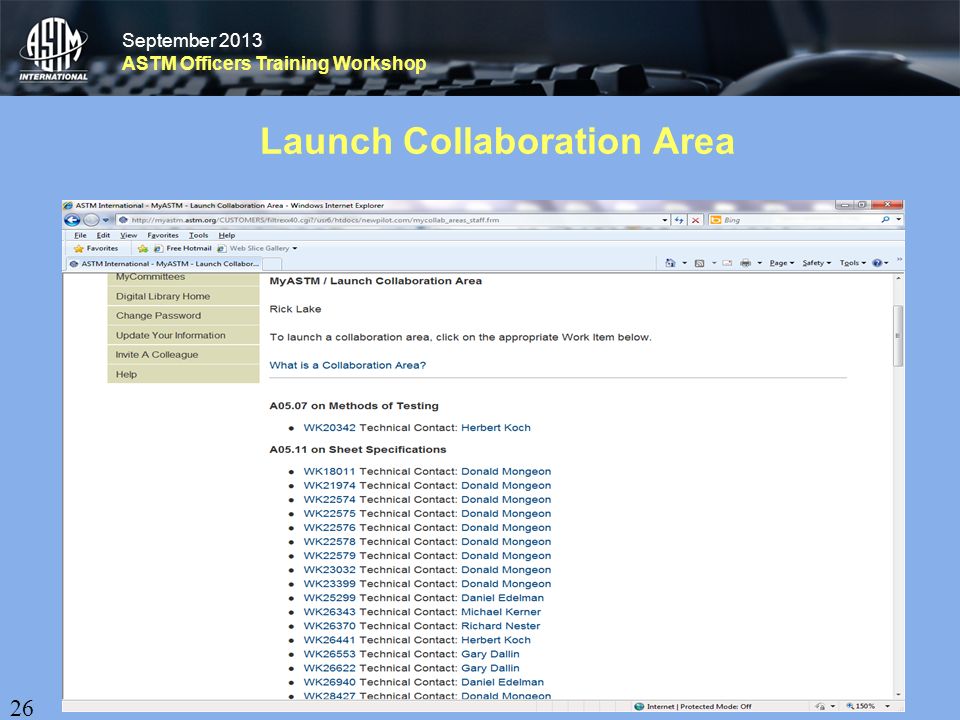Viewport: 960px width, 720px height.
Task: Open the Print options dropdown arrow
Action: pyautogui.click(x=760, y=263)
